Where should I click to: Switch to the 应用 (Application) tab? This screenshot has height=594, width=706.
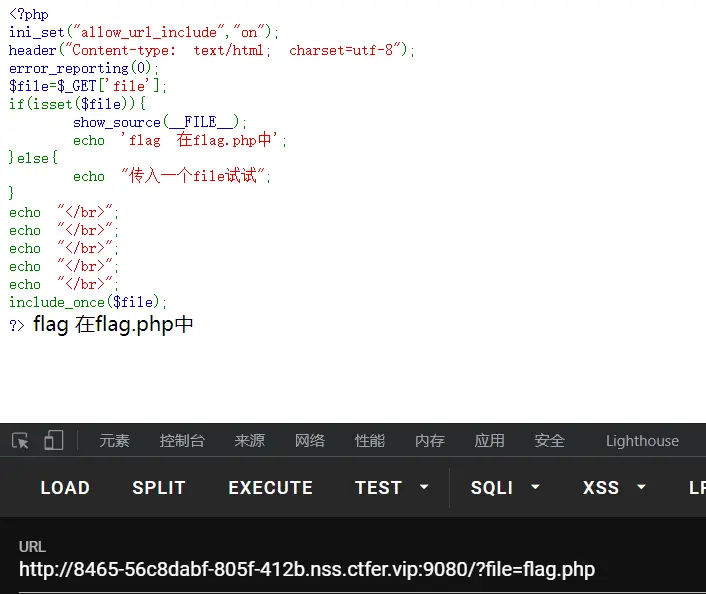click(490, 441)
